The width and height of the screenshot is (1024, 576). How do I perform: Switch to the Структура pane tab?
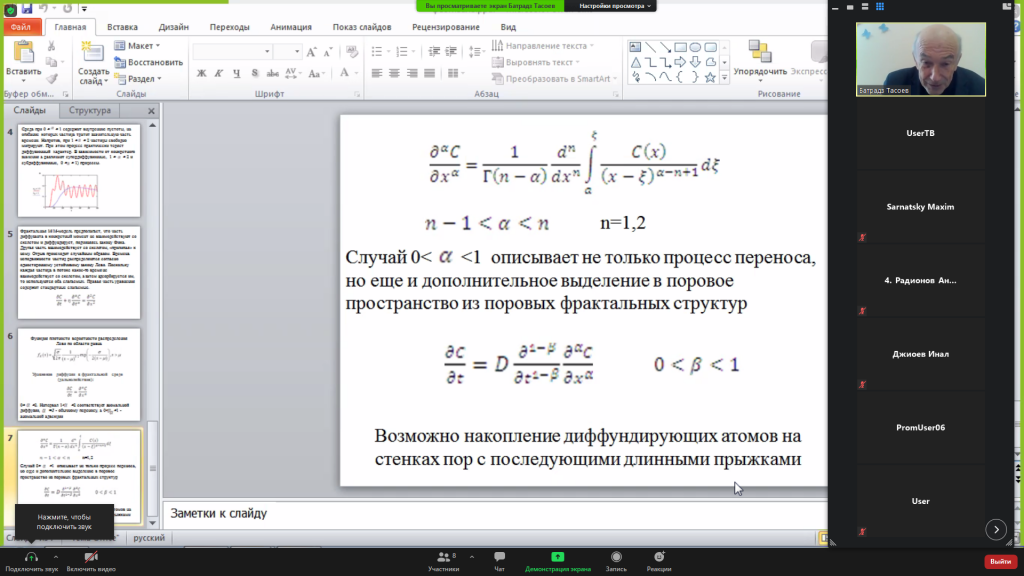coord(90,110)
